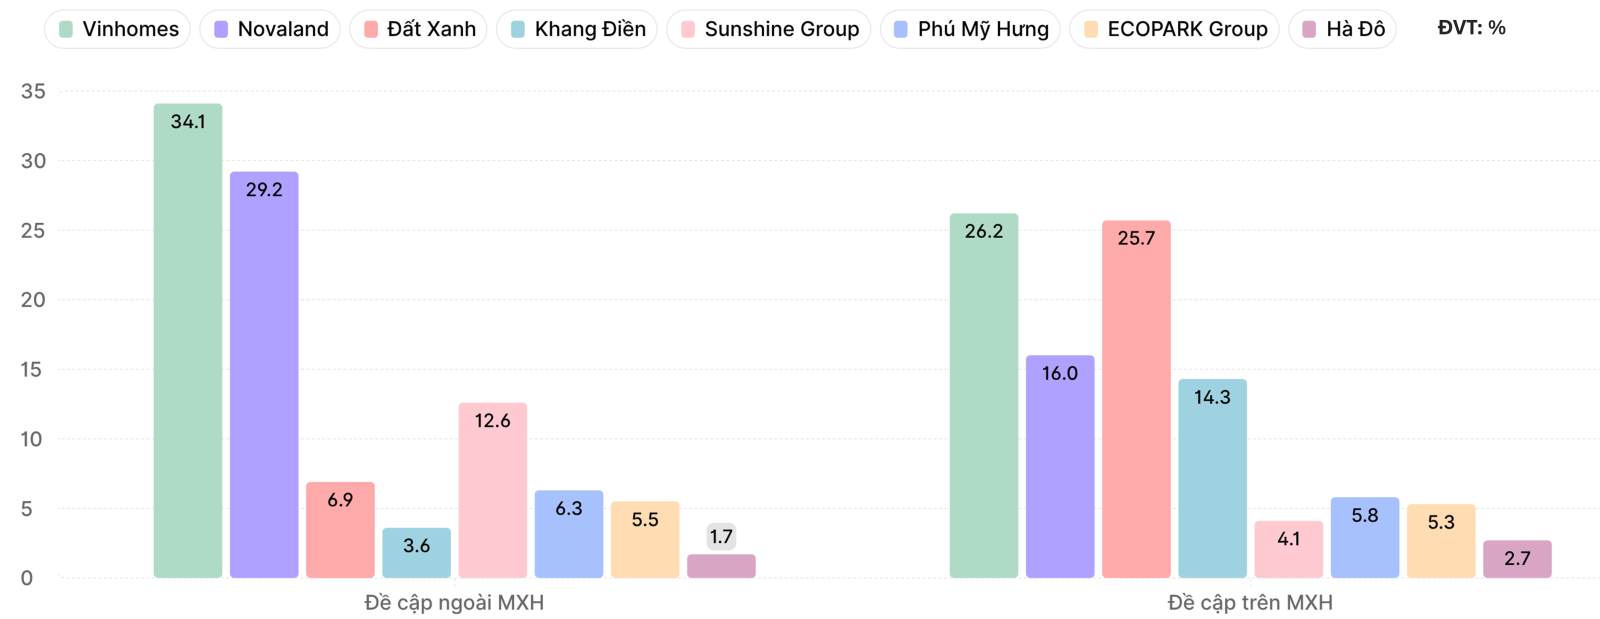Click the Khang Điền legend chip
This screenshot has height=619, width=1600.
click(577, 29)
